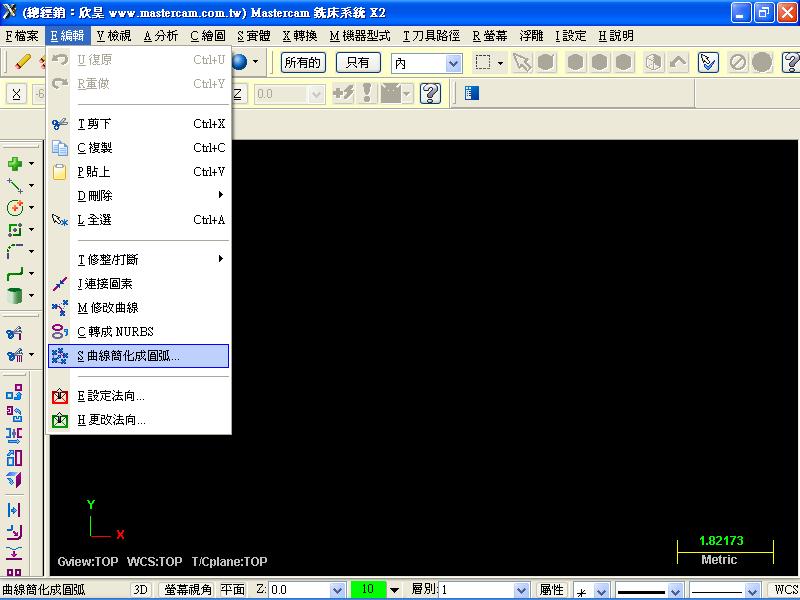Image resolution: width=800 pixels, height=600 pixels.
Task: Click the verify selection checkmark arrow icon
Action: click(x=708, y=62)
